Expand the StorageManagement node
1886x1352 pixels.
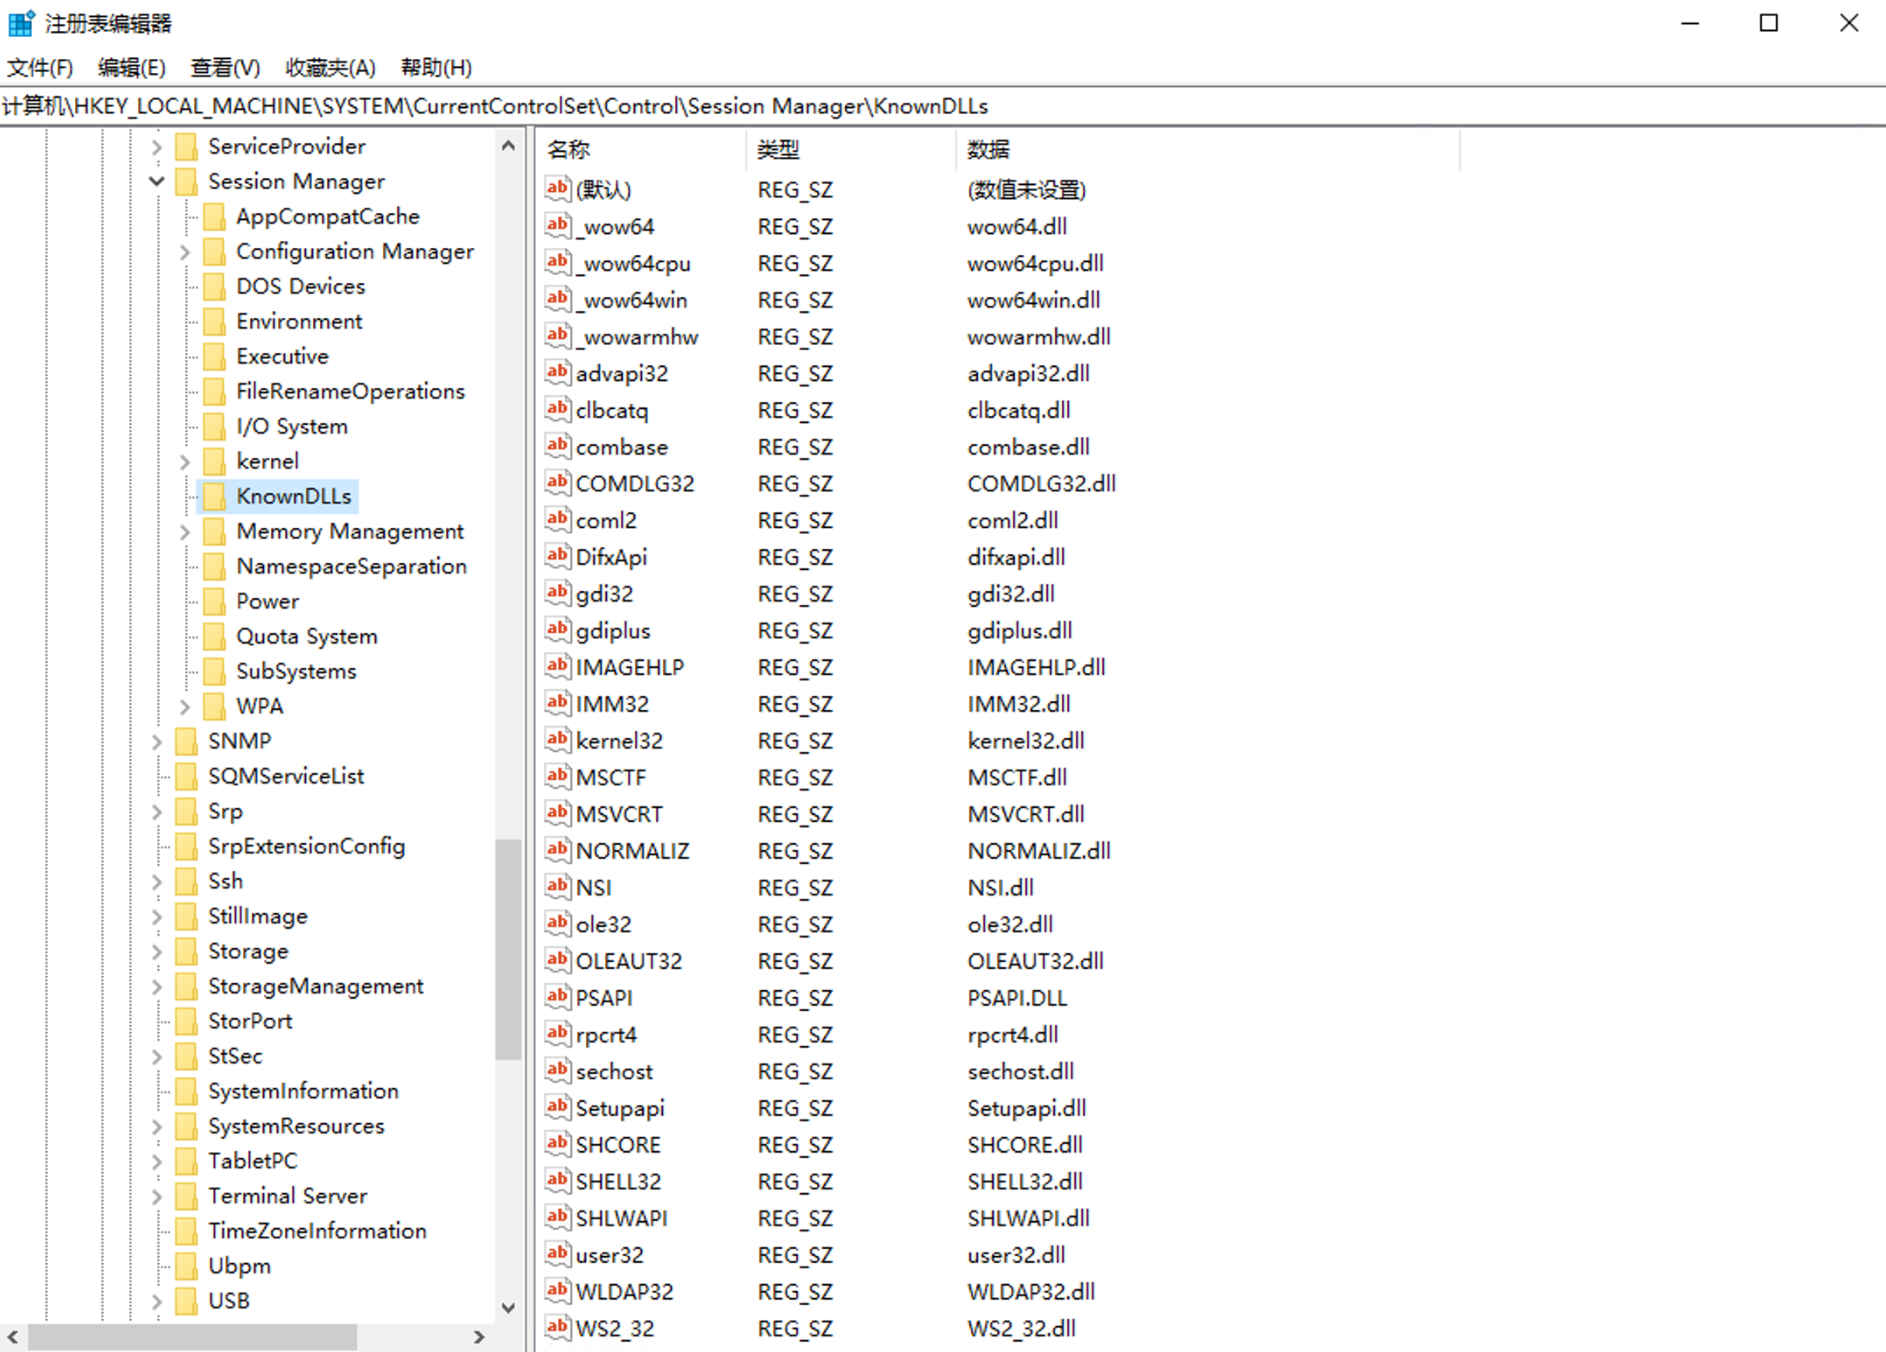tap(157, 987)
